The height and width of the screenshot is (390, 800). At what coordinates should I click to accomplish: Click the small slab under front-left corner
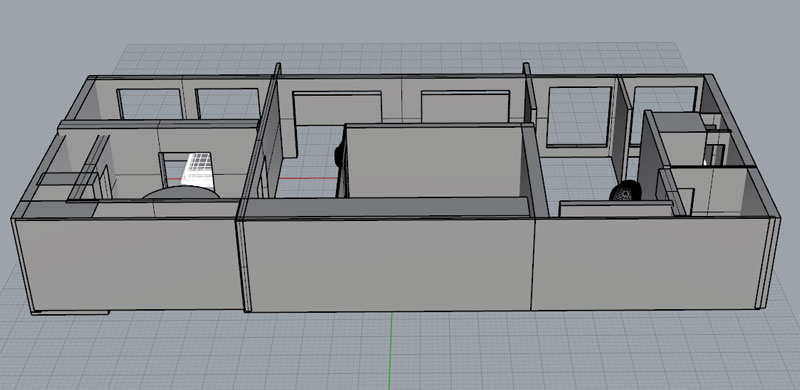pyautogui.click(x=70, y=312)
